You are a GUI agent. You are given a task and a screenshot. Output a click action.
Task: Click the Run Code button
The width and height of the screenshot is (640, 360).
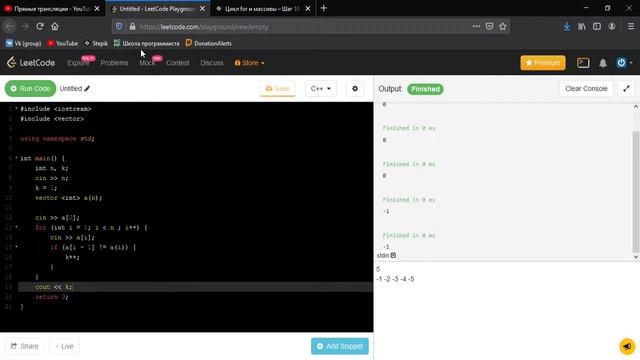[x=30, y=89]
